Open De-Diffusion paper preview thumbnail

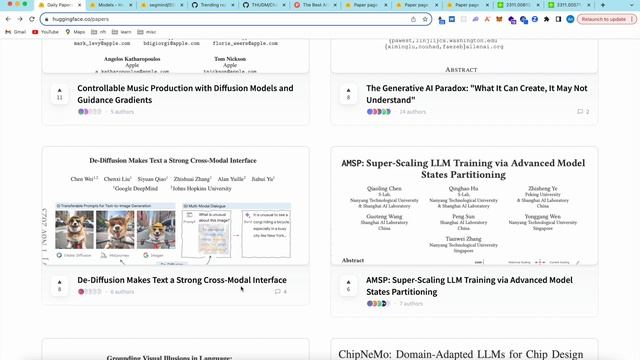(176, 206)
